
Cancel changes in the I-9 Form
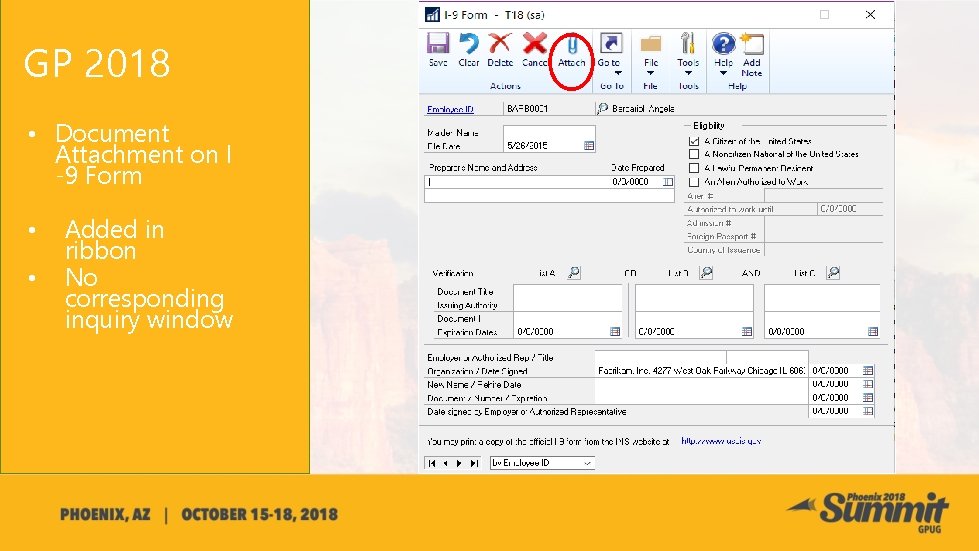click(534, 50)
